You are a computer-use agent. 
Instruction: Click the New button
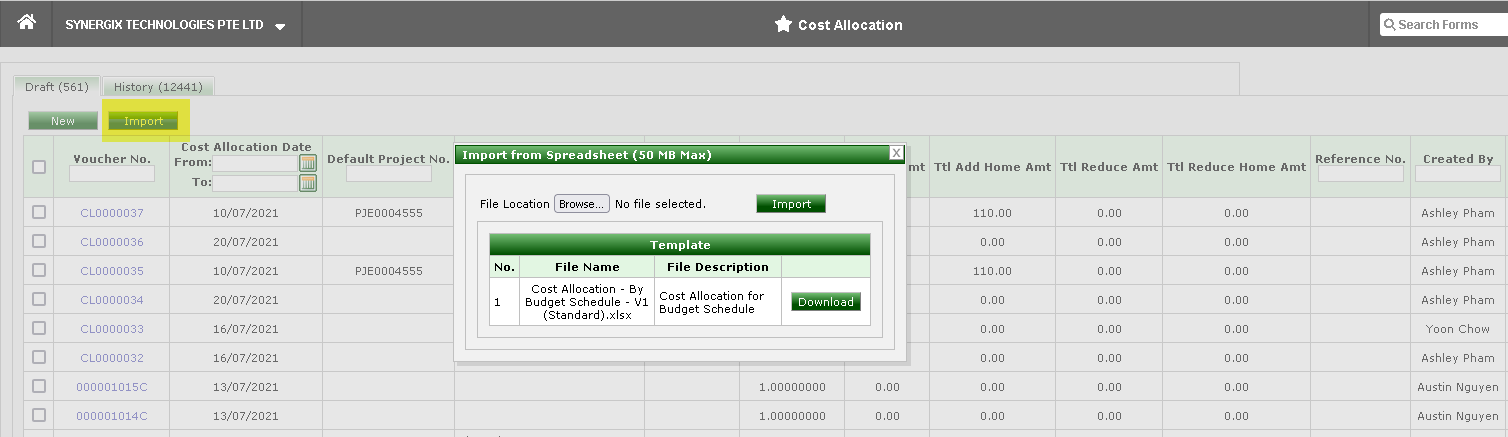pyautogui.click(x=63, y=121)
